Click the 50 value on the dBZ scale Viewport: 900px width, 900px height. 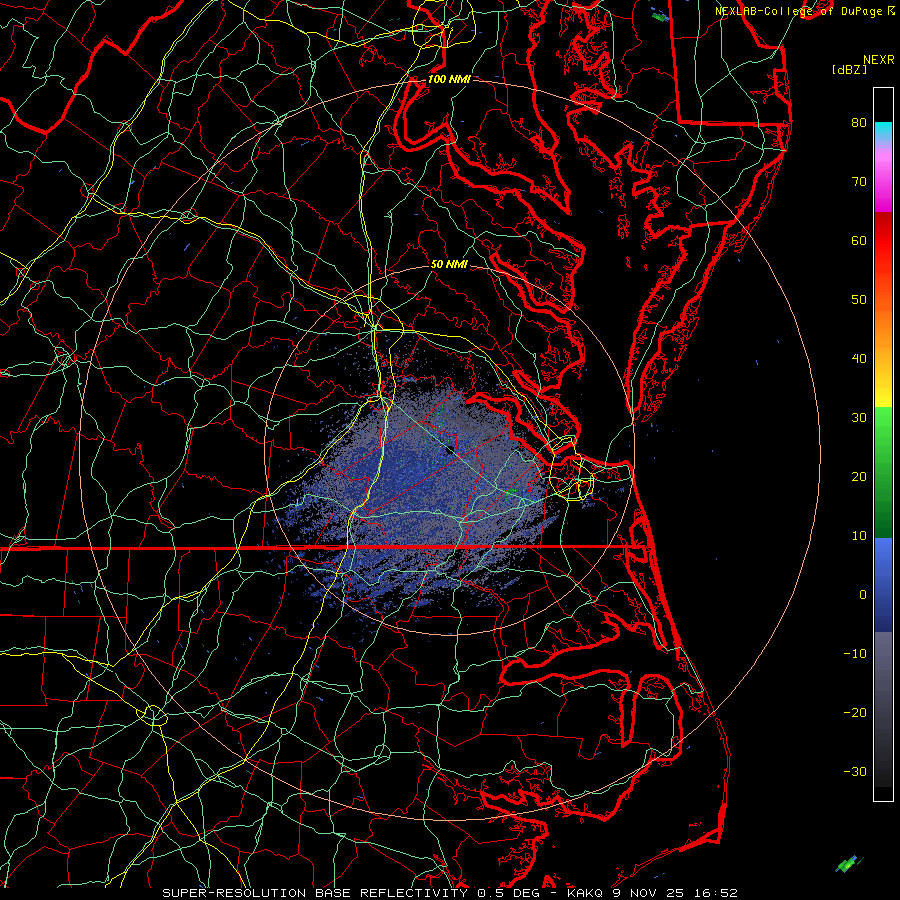859,300
